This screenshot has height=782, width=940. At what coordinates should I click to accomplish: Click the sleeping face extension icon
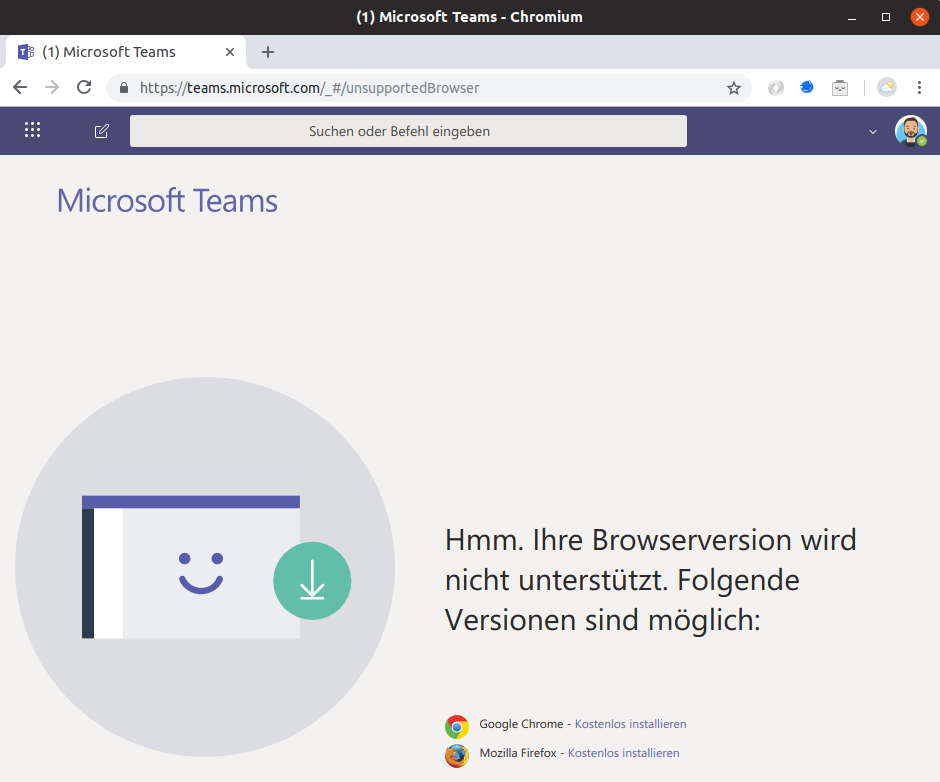pos(840,88)
